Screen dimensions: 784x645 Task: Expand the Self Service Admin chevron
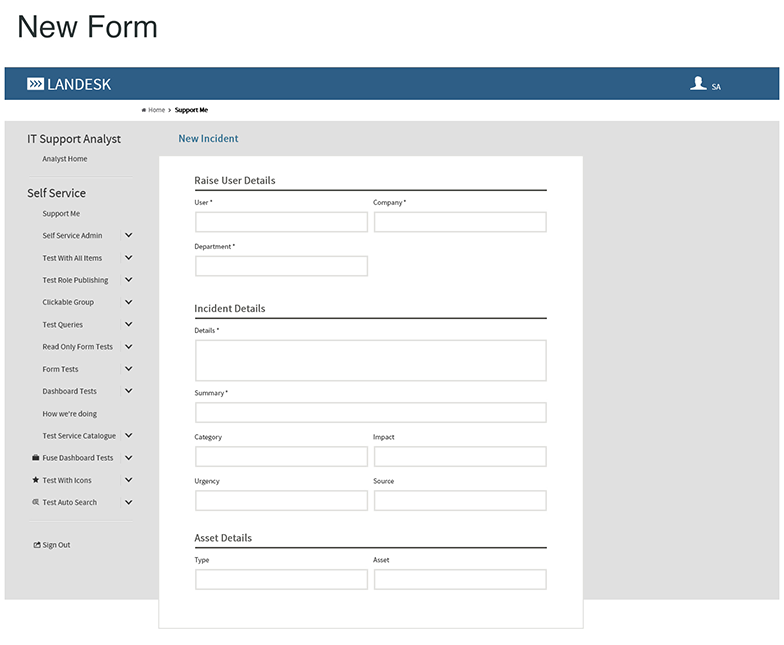[128, 236]
